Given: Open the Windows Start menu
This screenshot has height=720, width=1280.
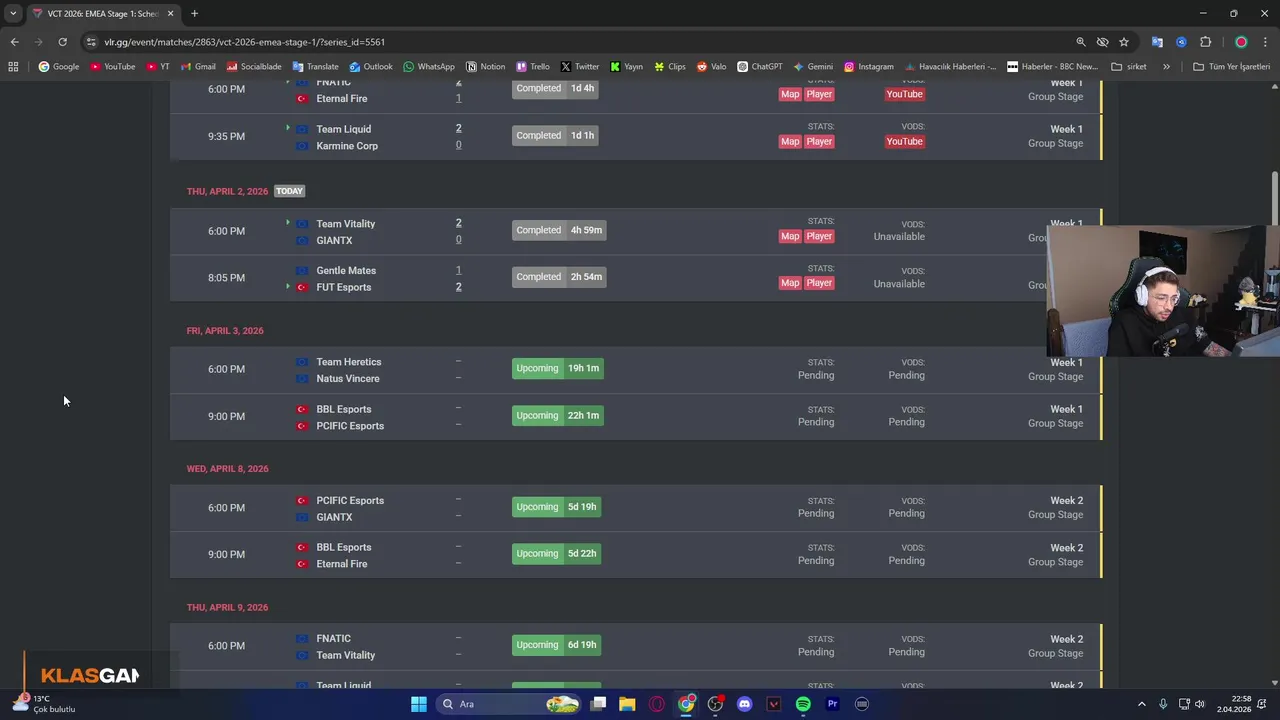Looking at the screenshot, I should (419, 704).
